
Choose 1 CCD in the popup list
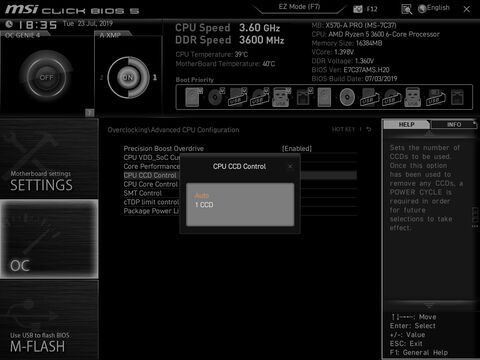(x=204, y=205)
